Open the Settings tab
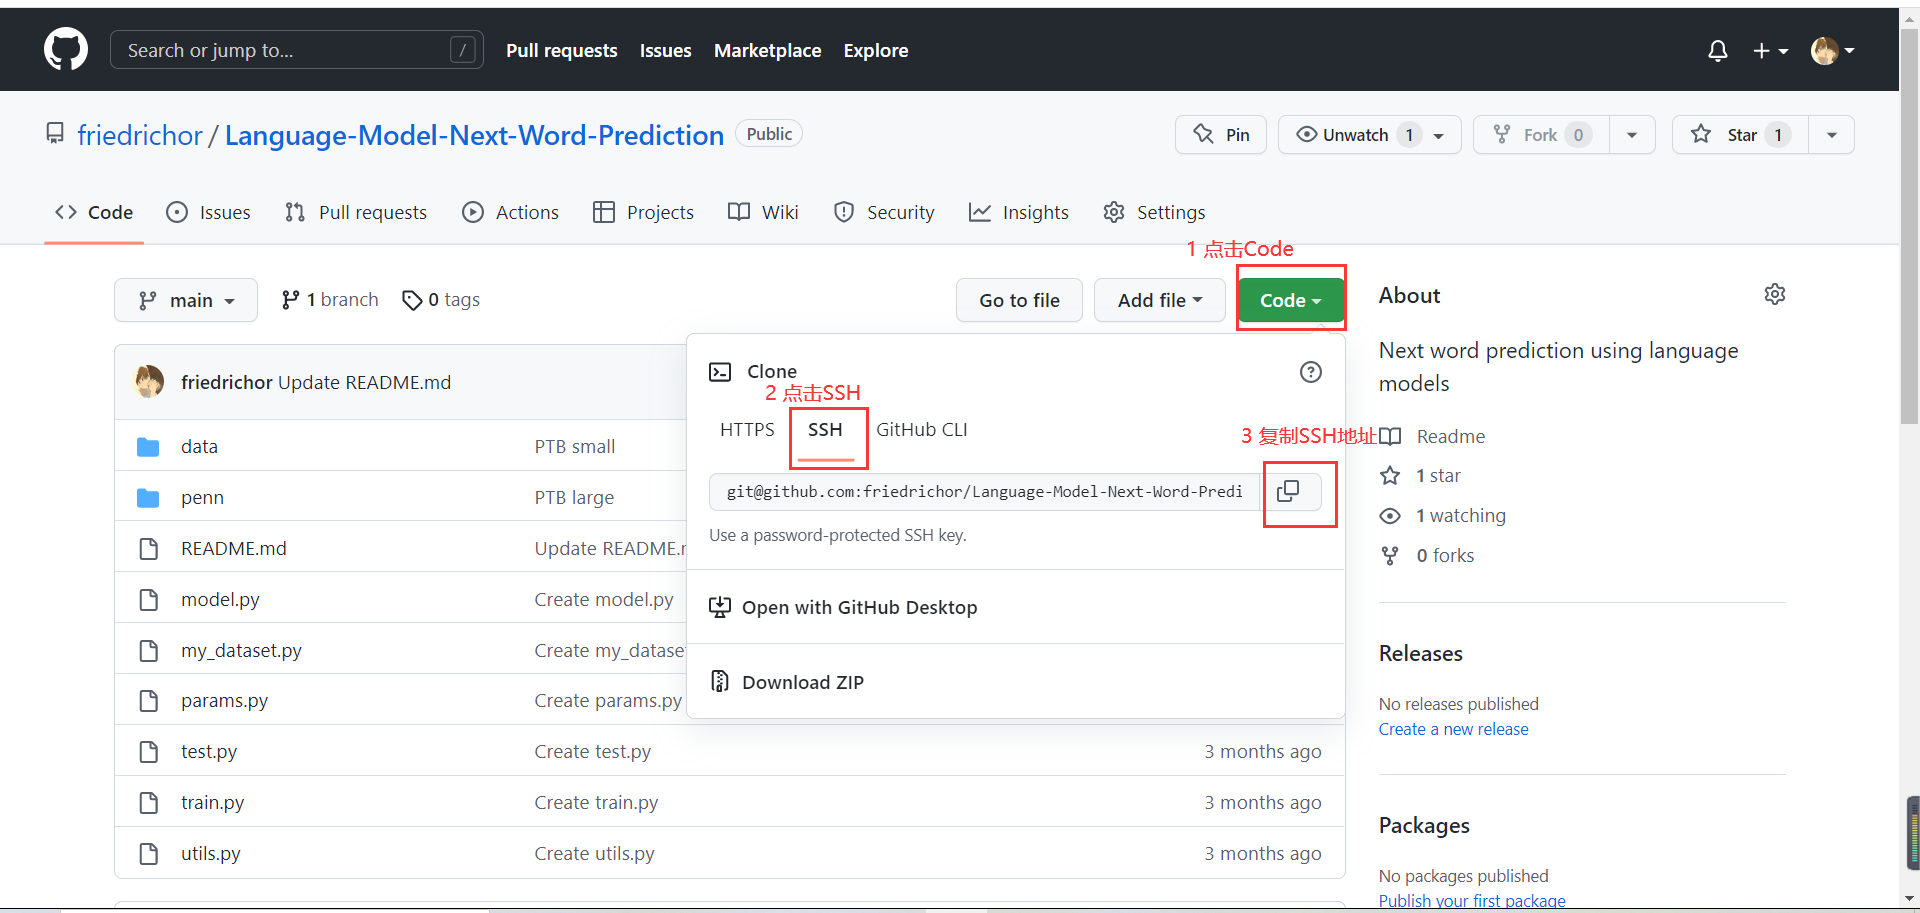Screen dimensions: 1920x913 click(x=1154, y=212)
